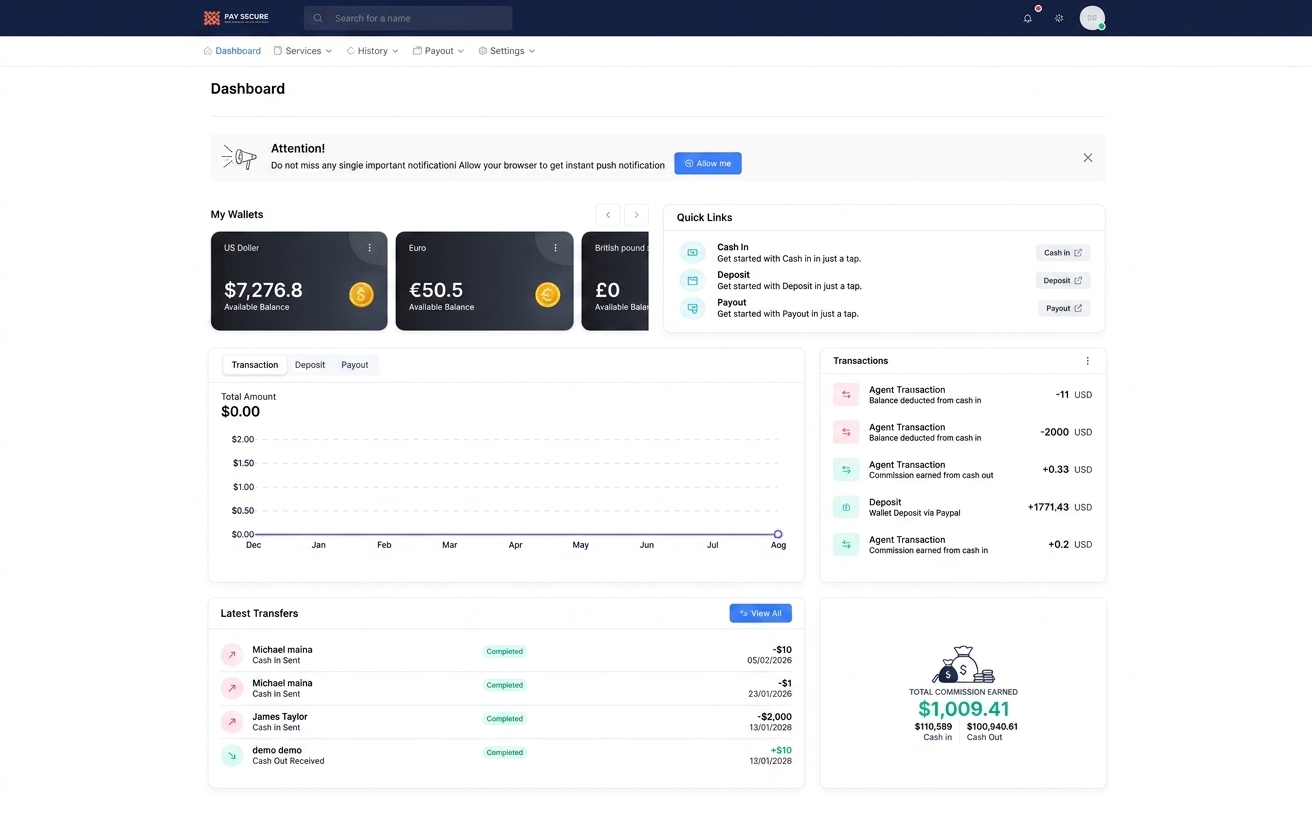Expand the Settings menu

(x=507, y=51)
